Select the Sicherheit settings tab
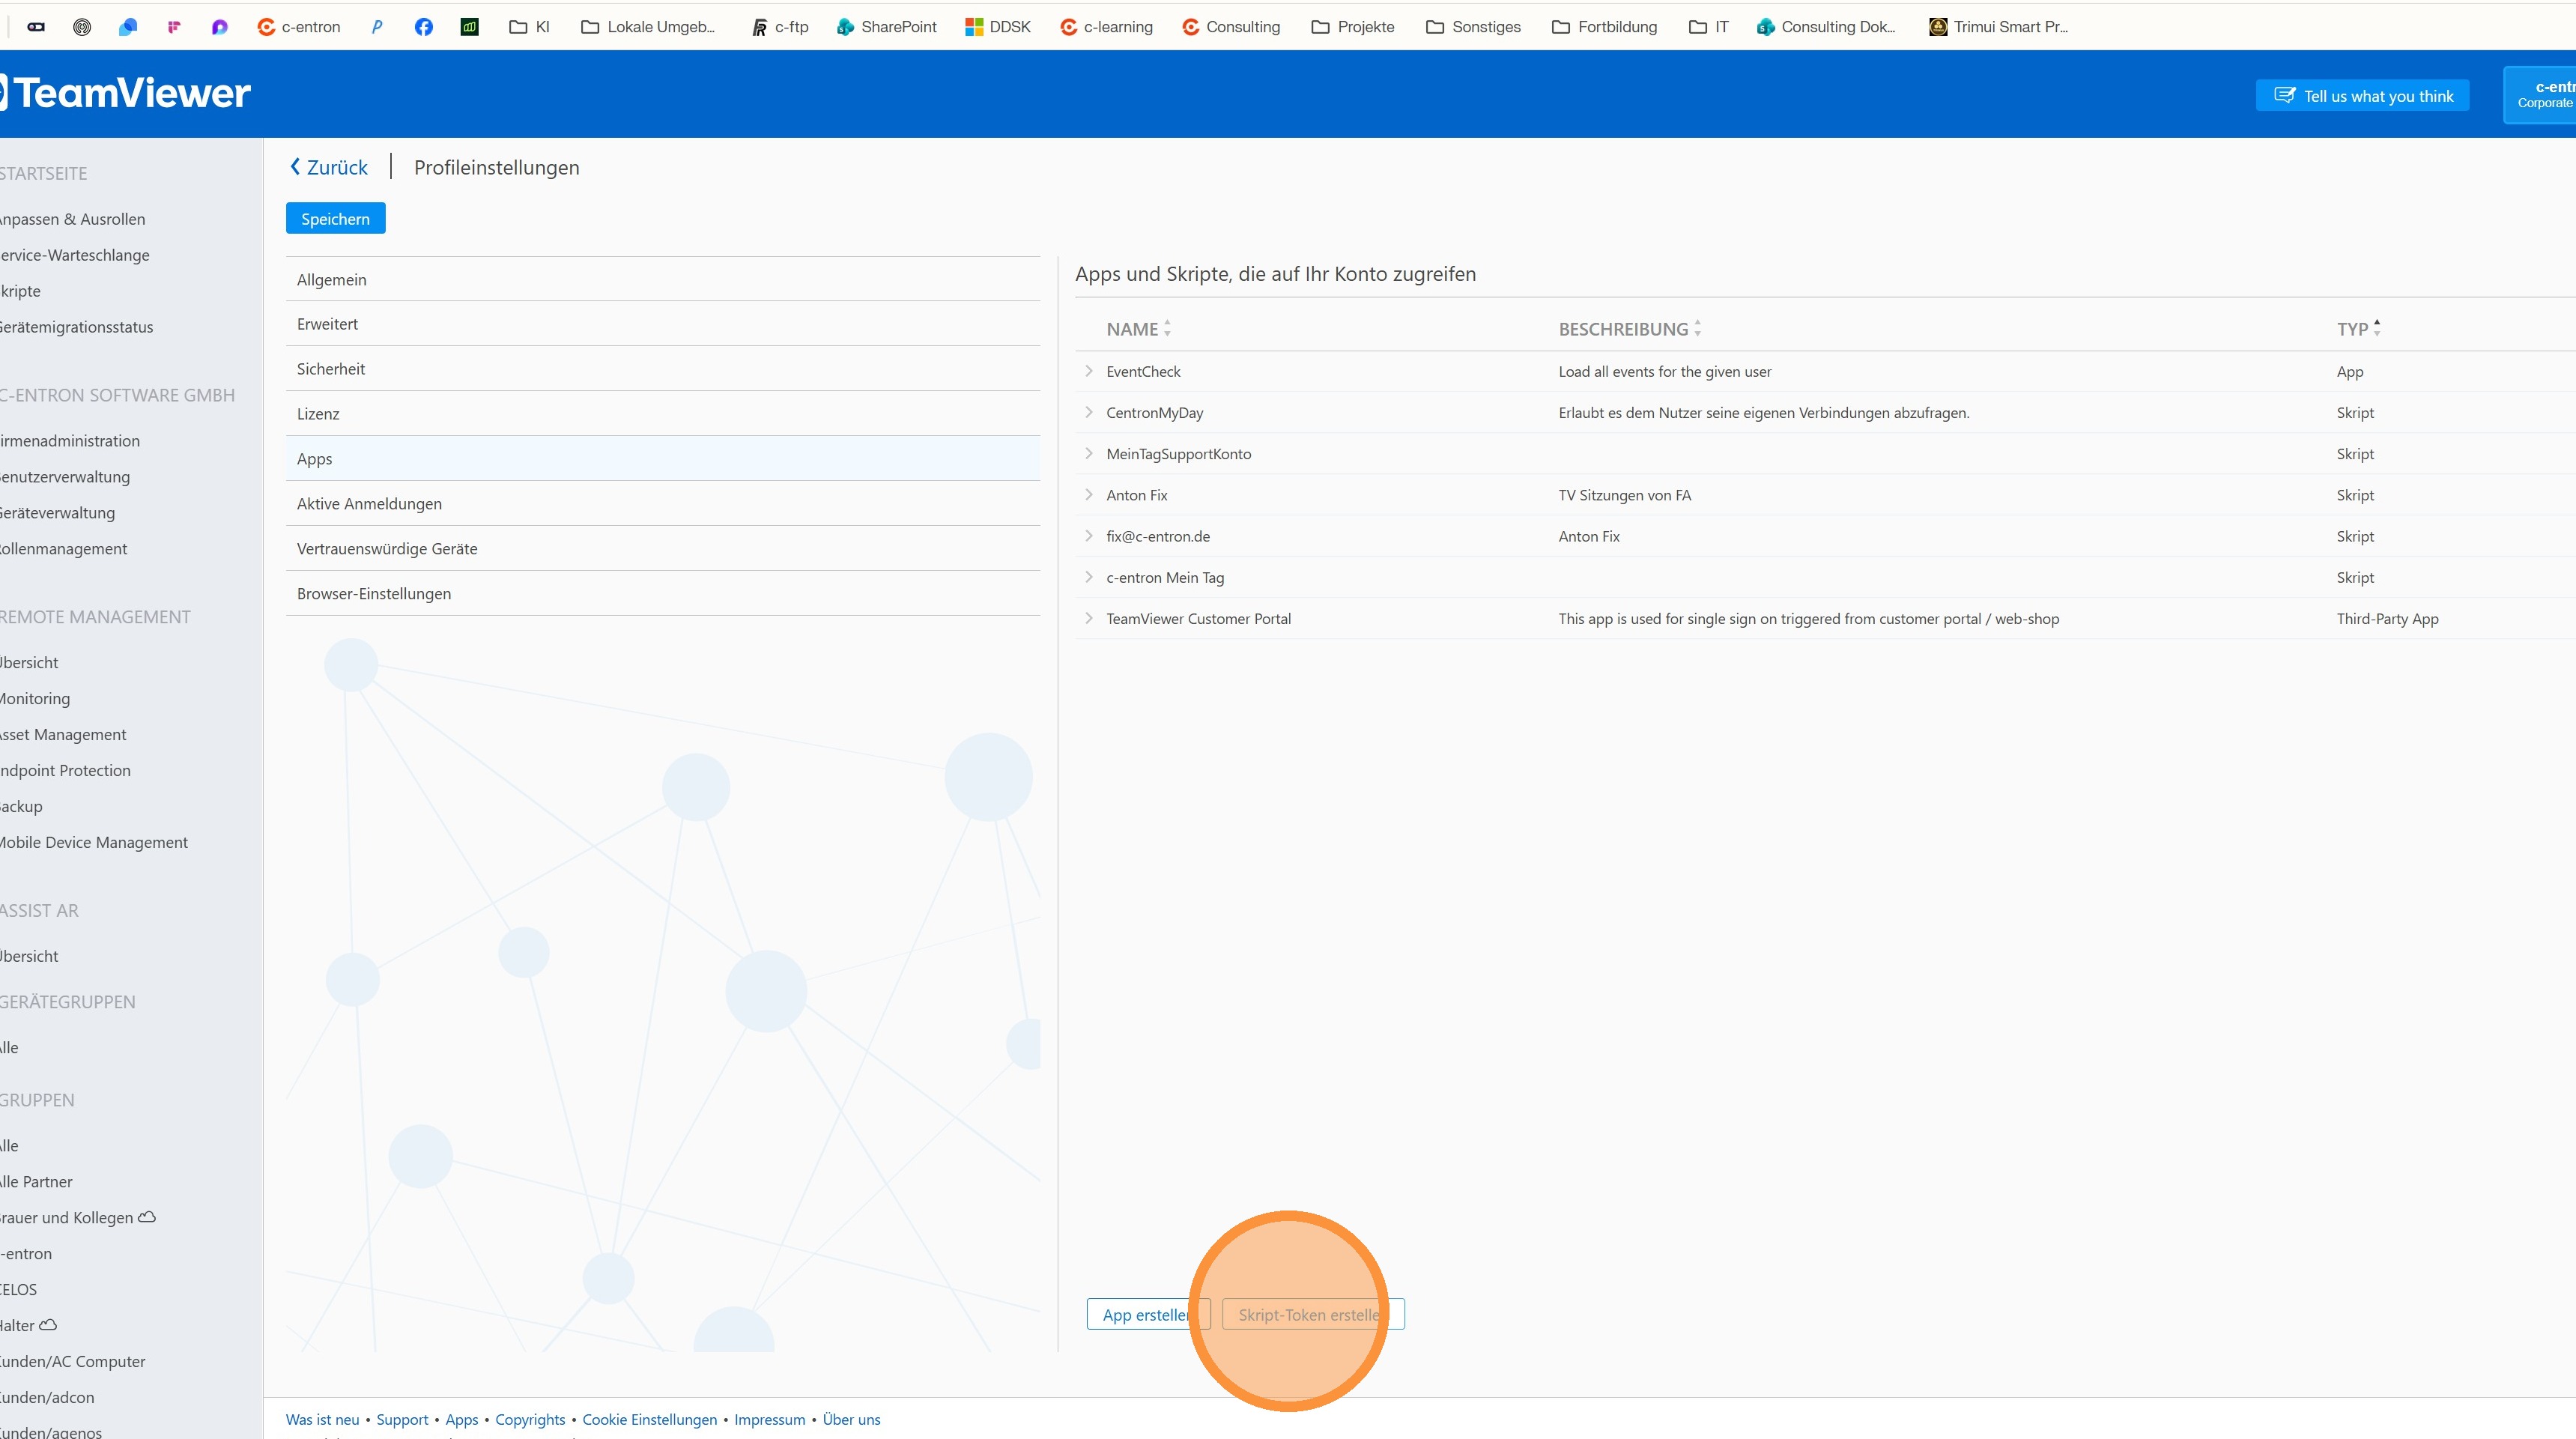Viewport: 2576px width, 1439px height. point(331,369)
